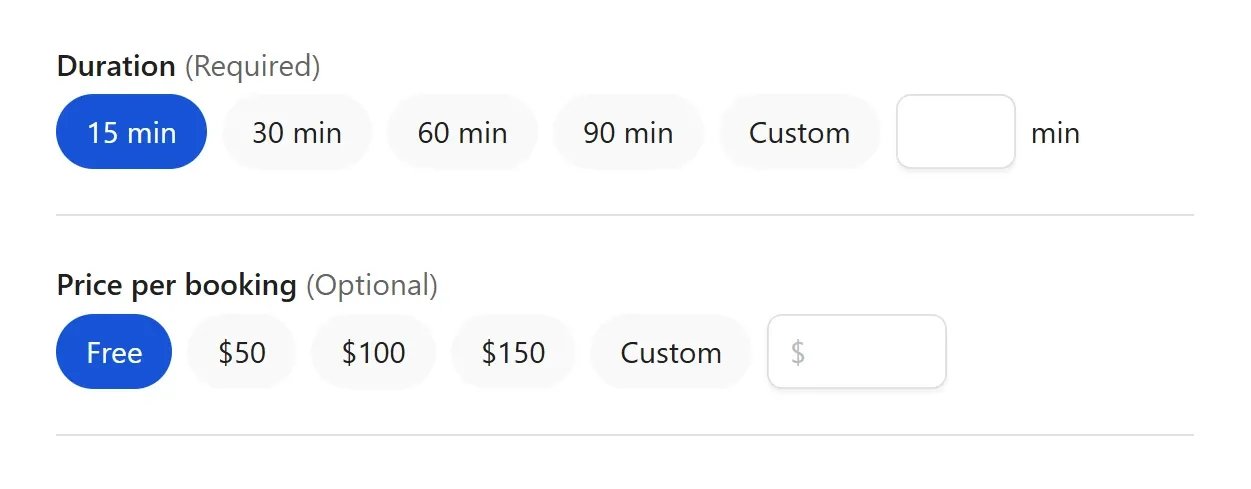This screenshot has width=1251, height=489.
Task: Select Custom duration option
Action: point(799,132)
